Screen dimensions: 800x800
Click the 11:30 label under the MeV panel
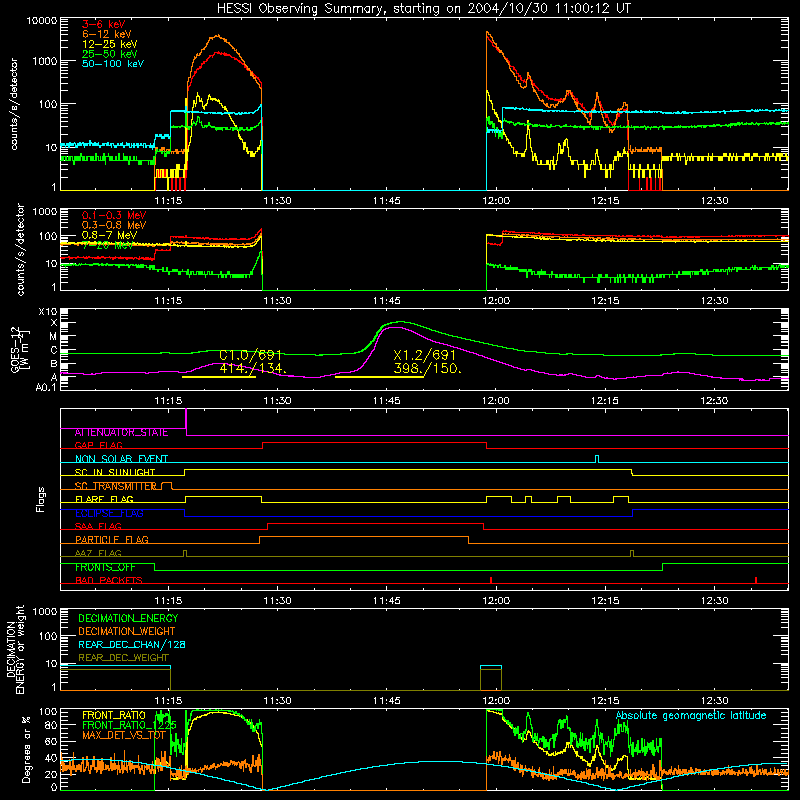(x=277, y=301)
